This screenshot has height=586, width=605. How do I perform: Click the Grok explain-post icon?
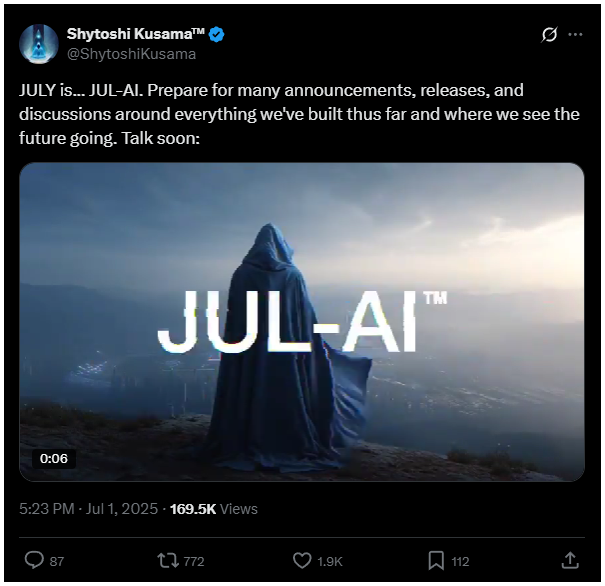[x=549, y=34]
